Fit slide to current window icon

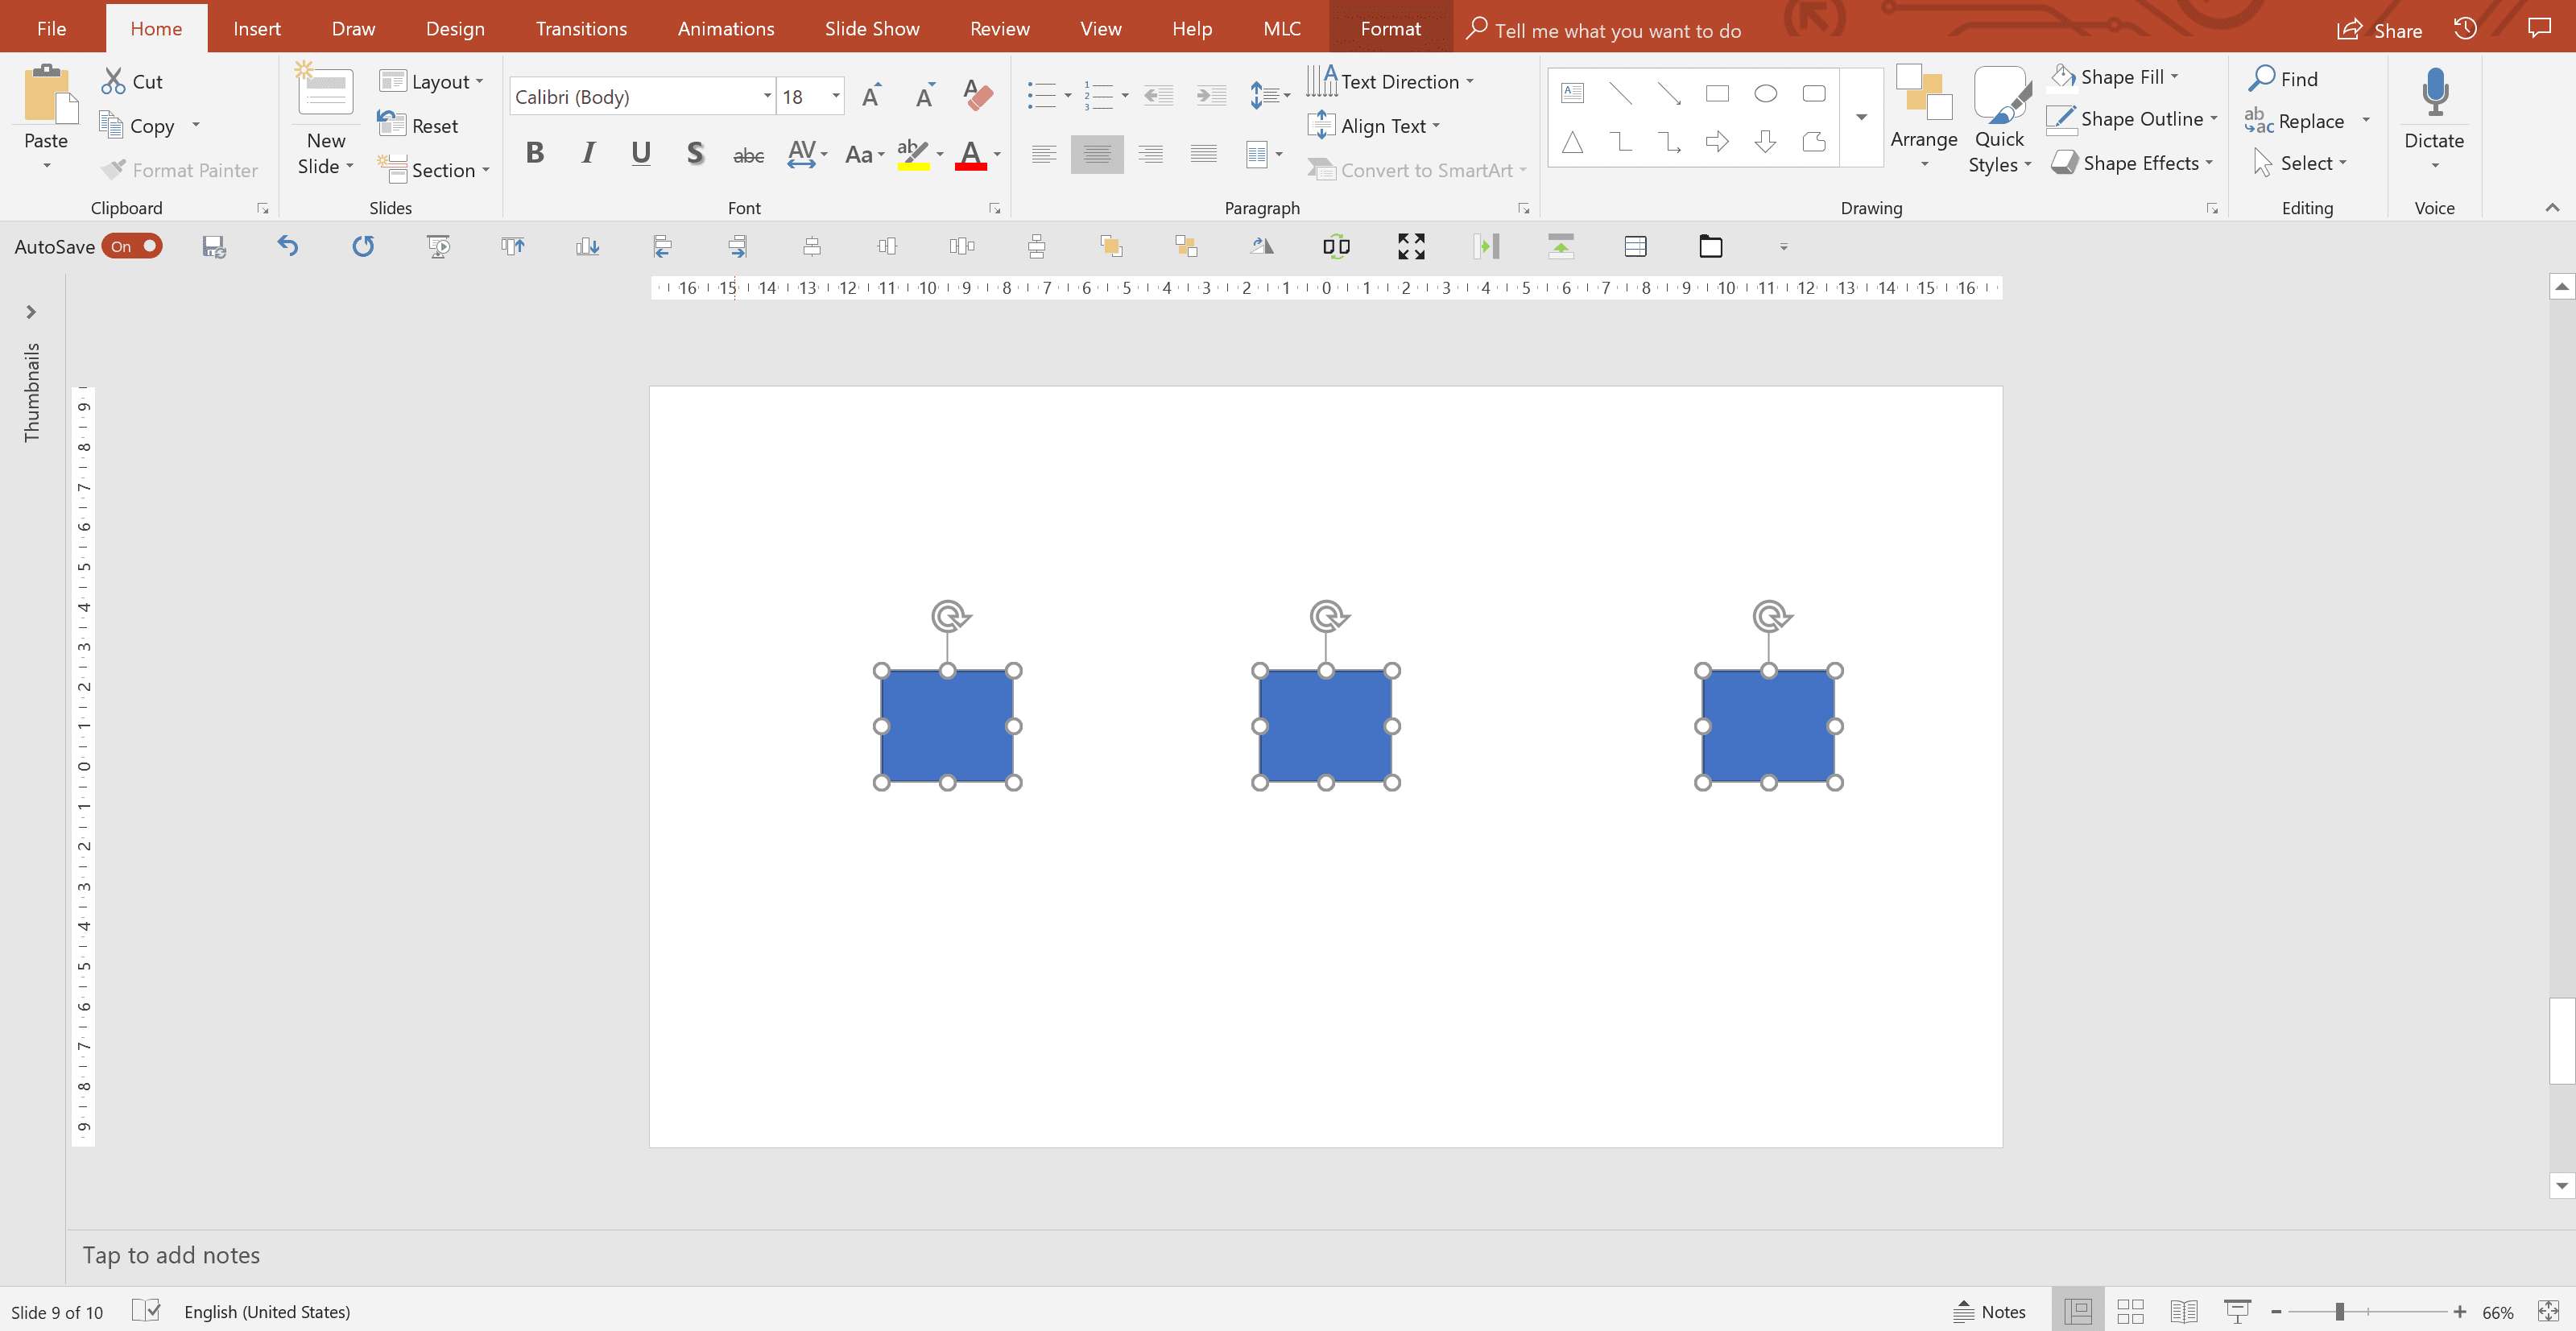(2548, 1311)
